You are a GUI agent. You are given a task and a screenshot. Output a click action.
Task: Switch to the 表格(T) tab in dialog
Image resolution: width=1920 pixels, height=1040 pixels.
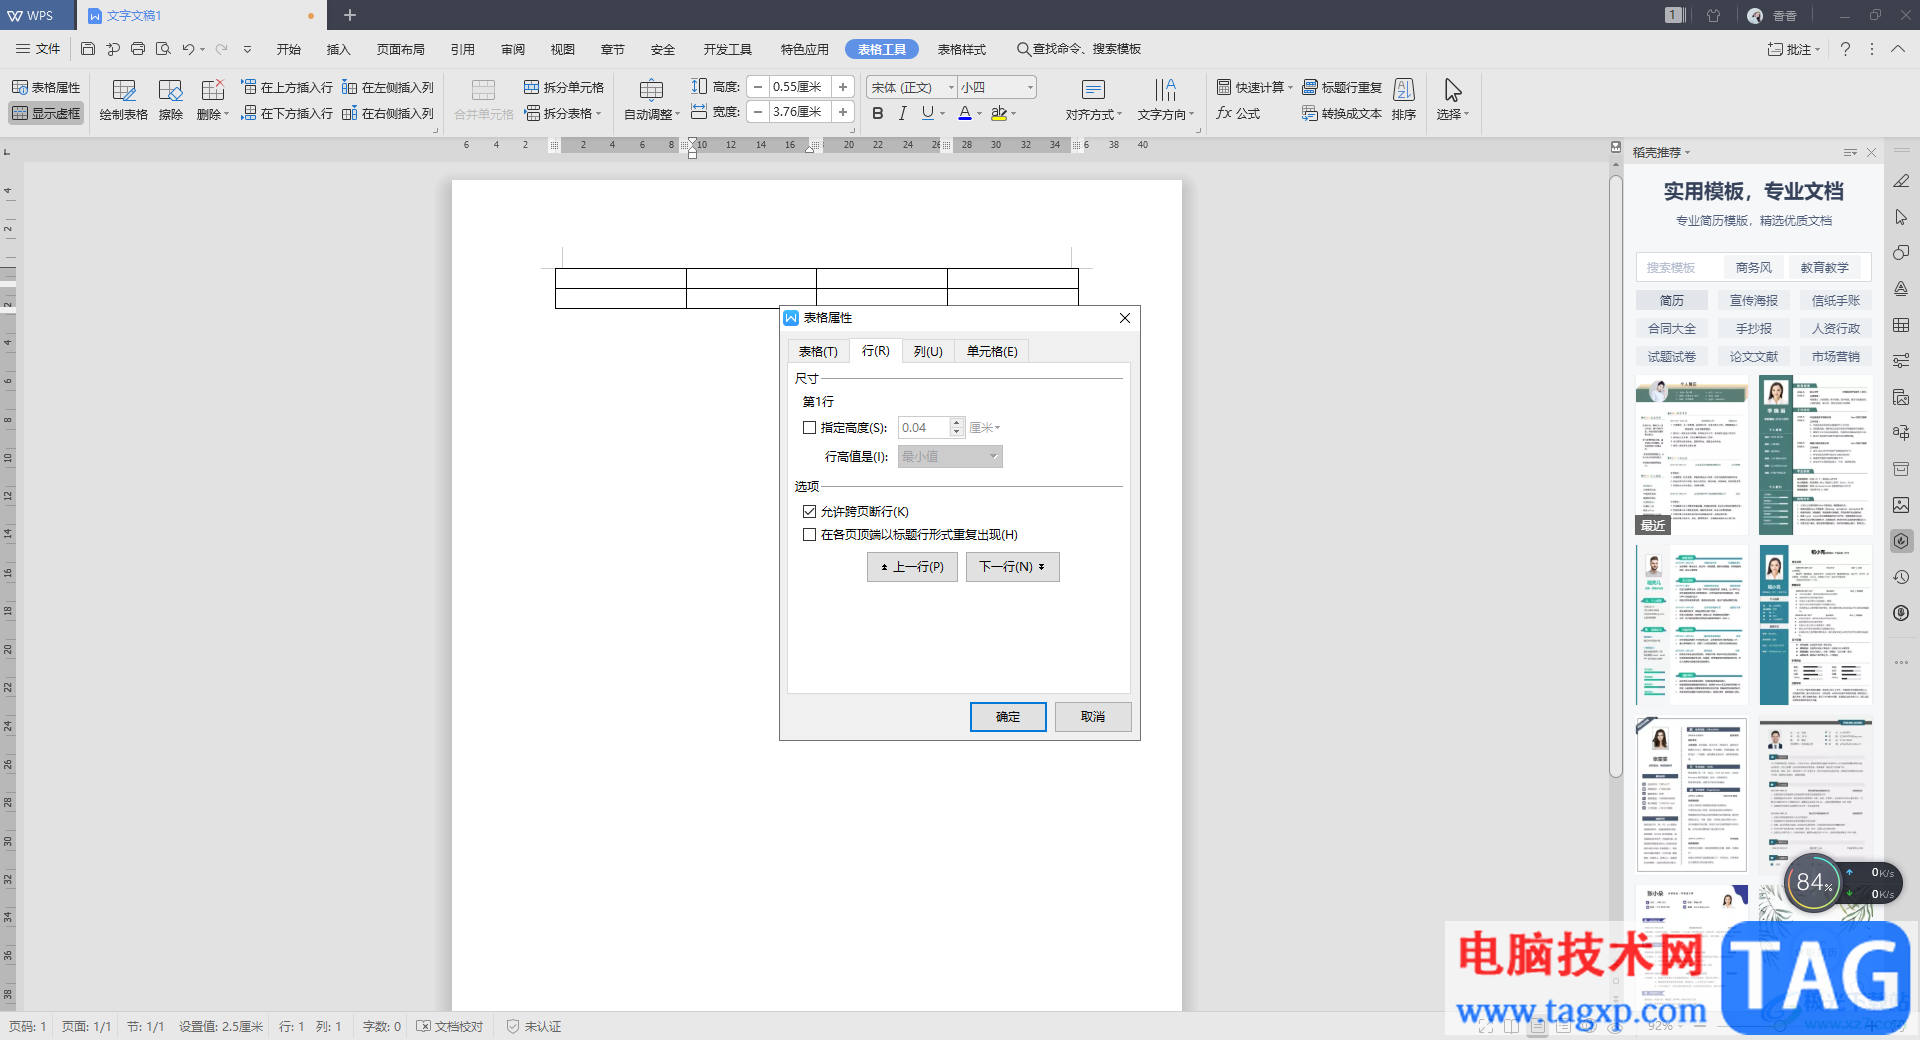point(818,352)
